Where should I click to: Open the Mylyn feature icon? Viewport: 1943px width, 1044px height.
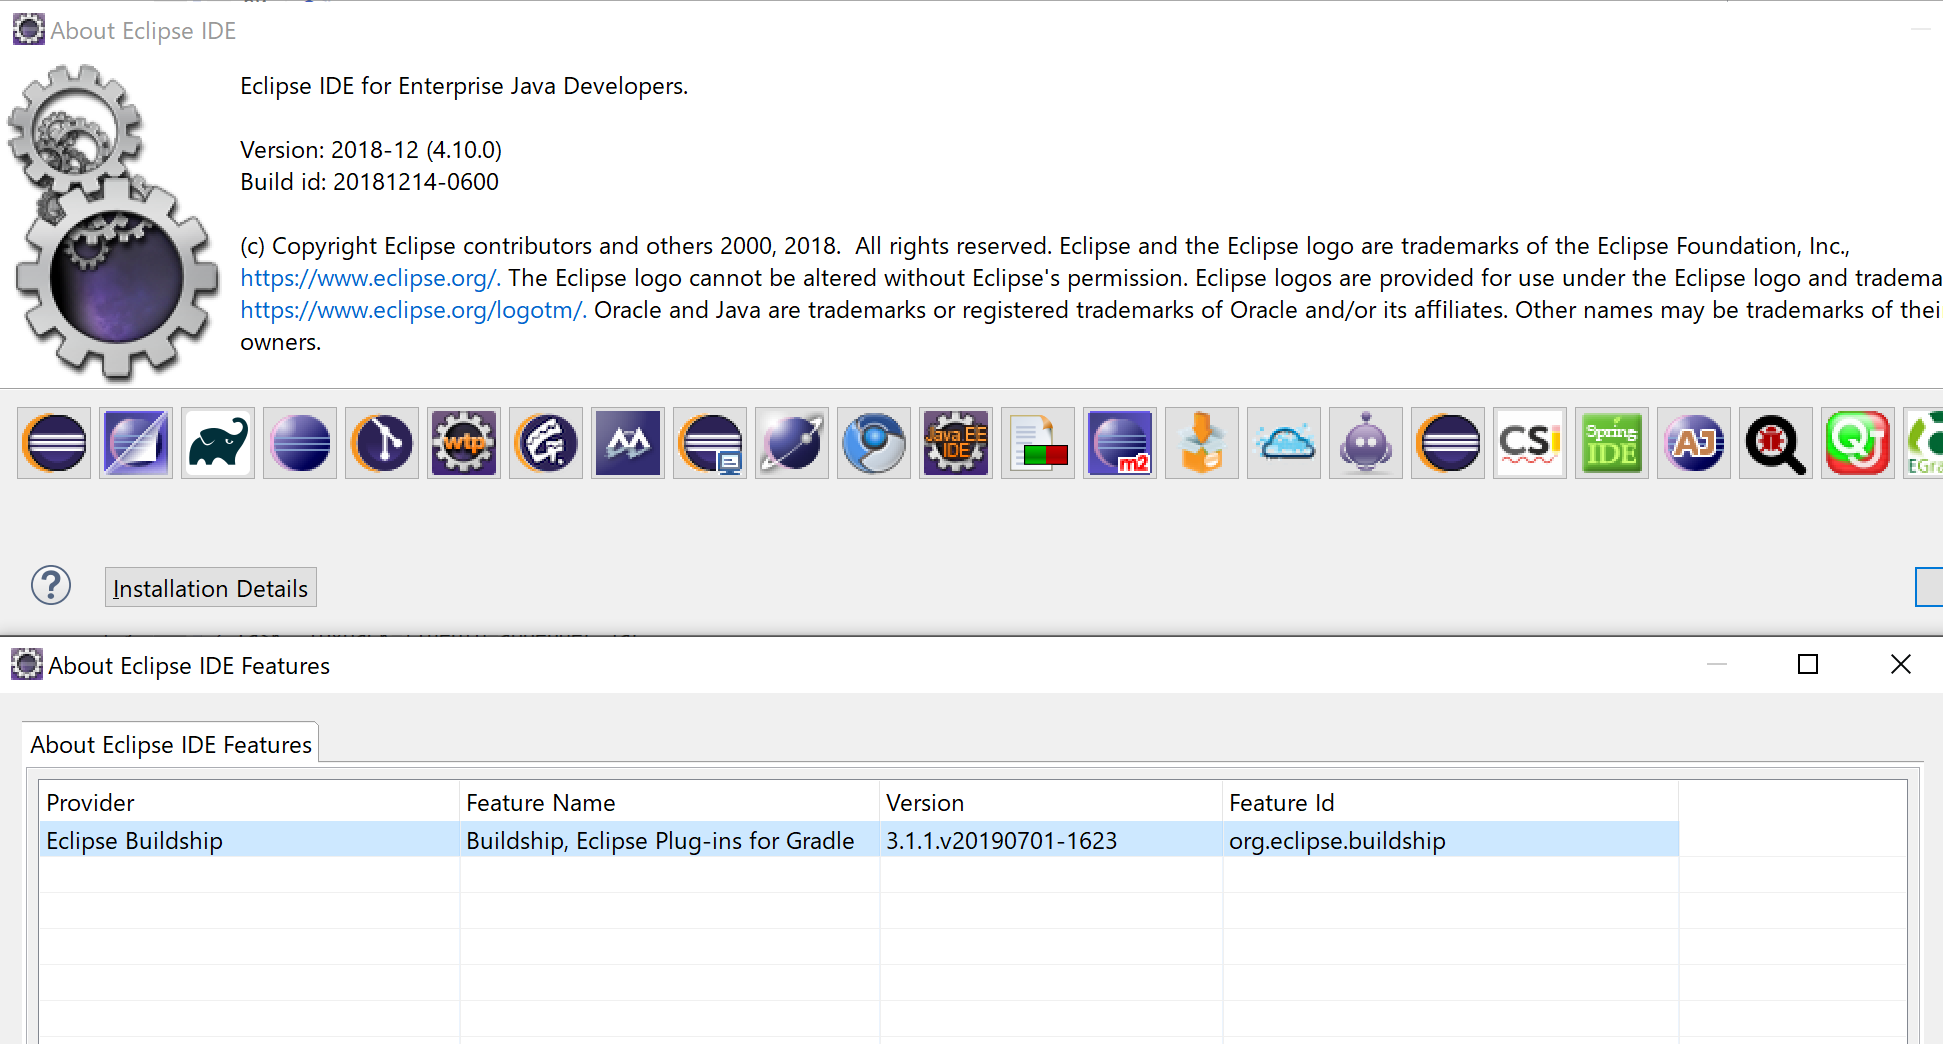coord(628,443)
